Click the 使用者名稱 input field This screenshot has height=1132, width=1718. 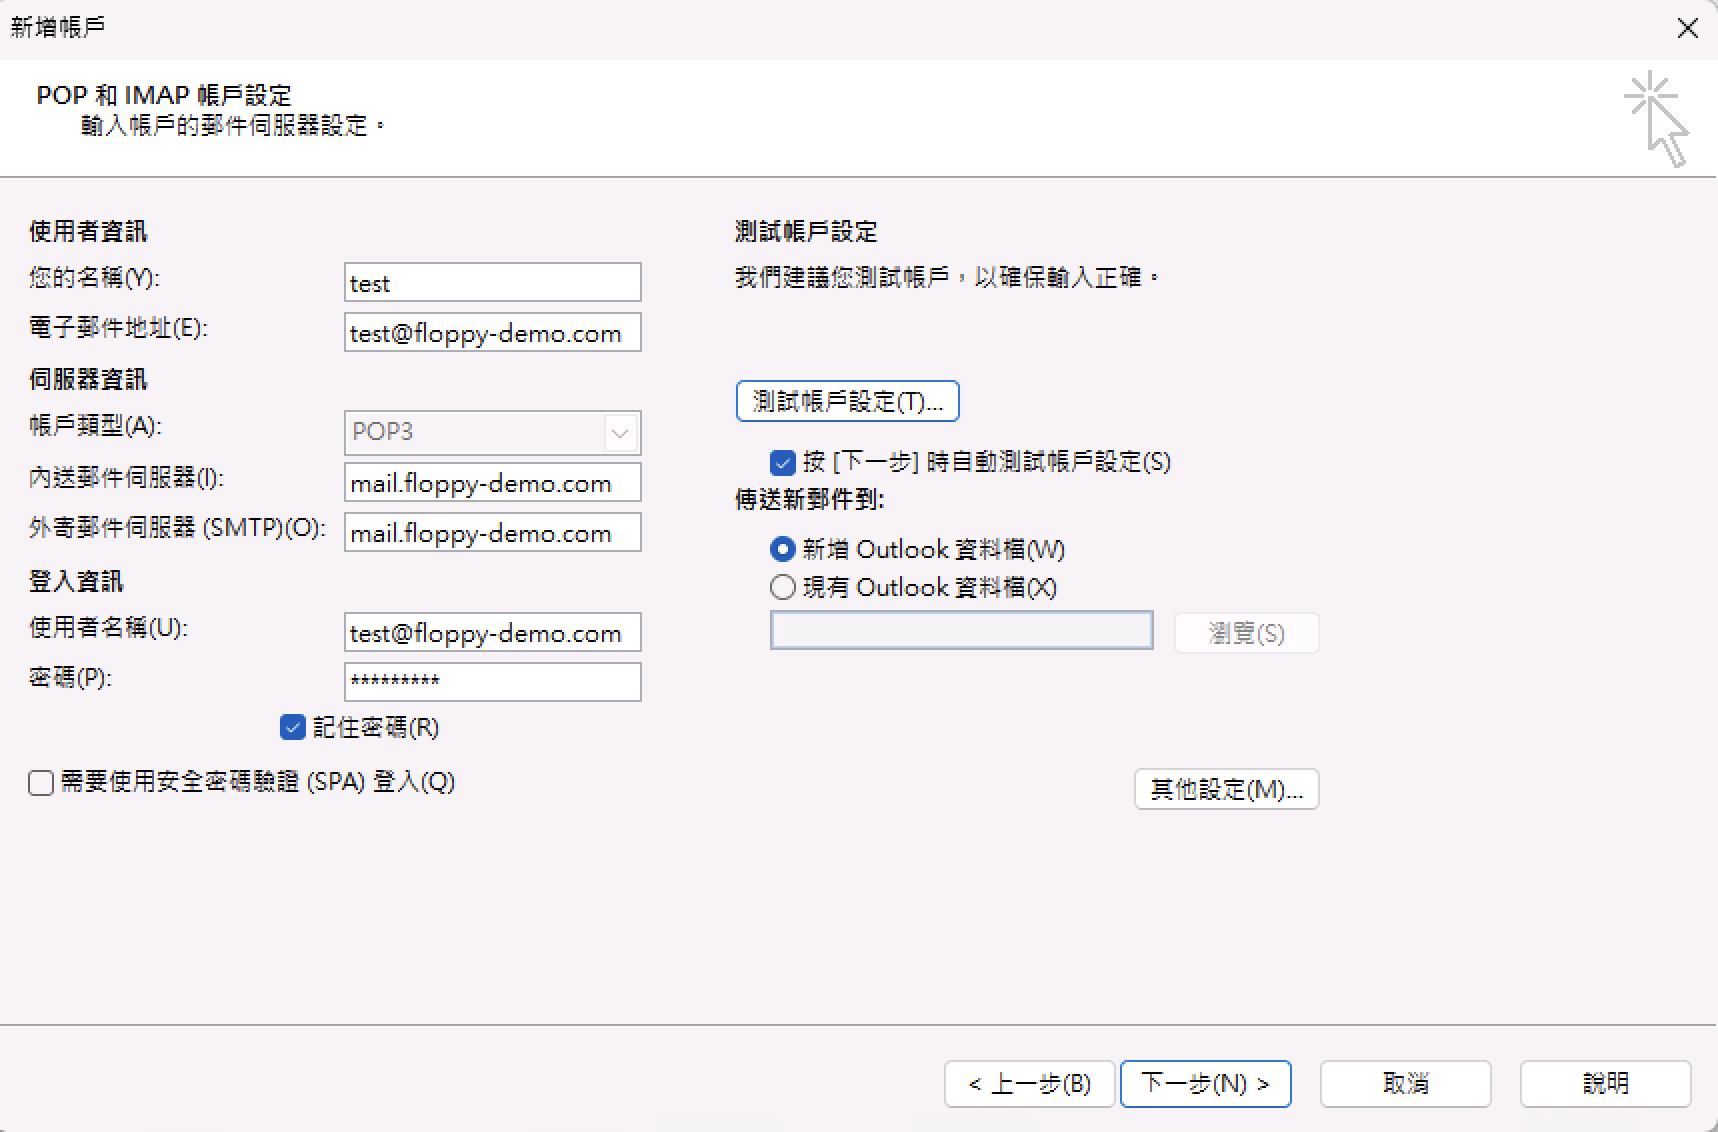click(492, 633)
